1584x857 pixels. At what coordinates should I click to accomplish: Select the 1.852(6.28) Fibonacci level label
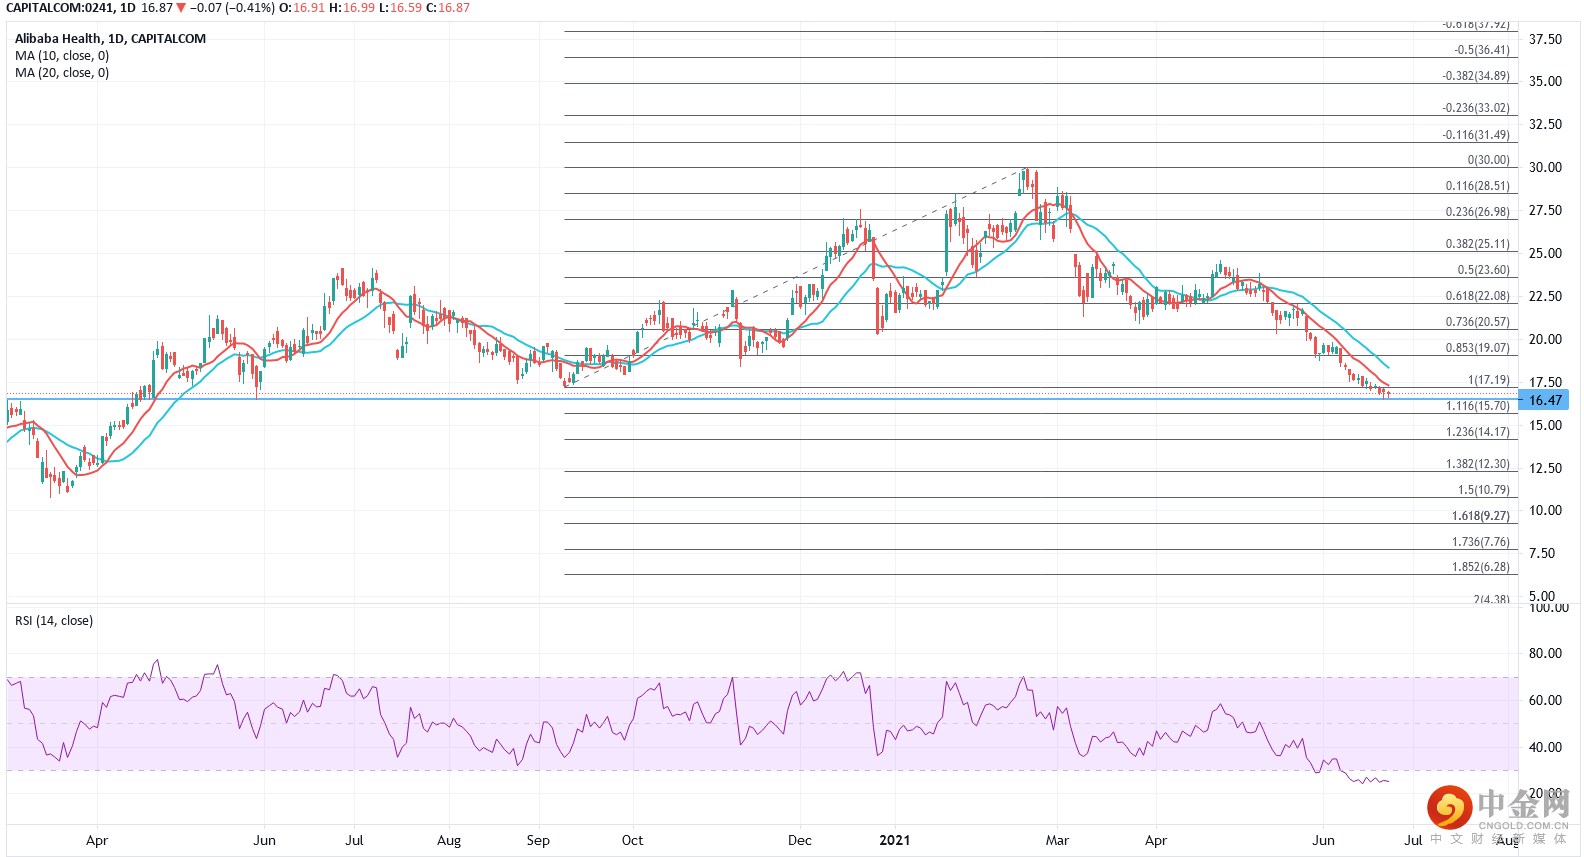[1480, 567]
